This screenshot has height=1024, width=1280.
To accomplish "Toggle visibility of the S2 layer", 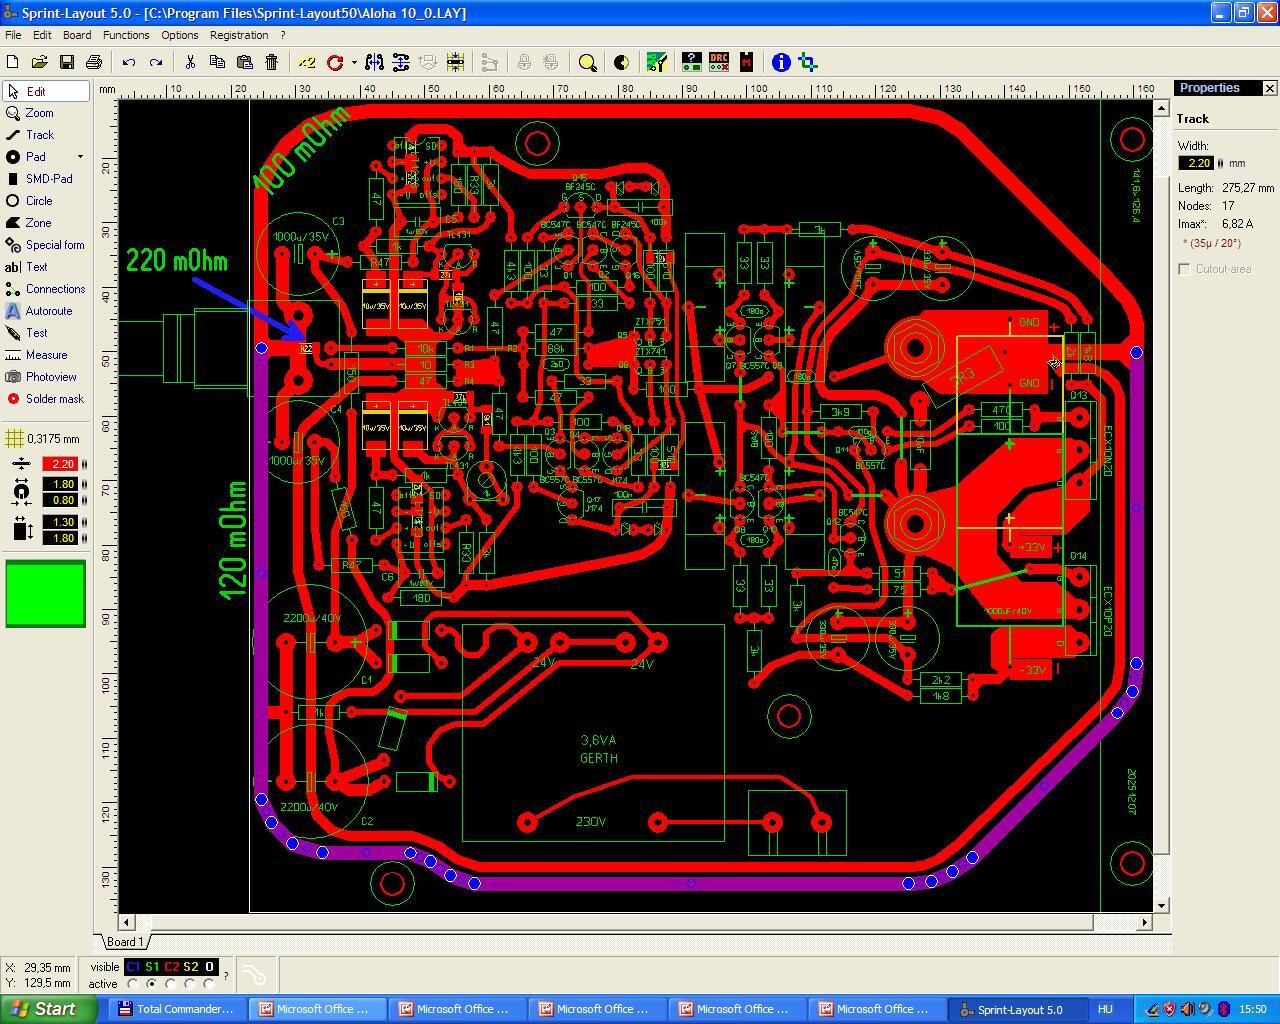I will pos(190,967).
